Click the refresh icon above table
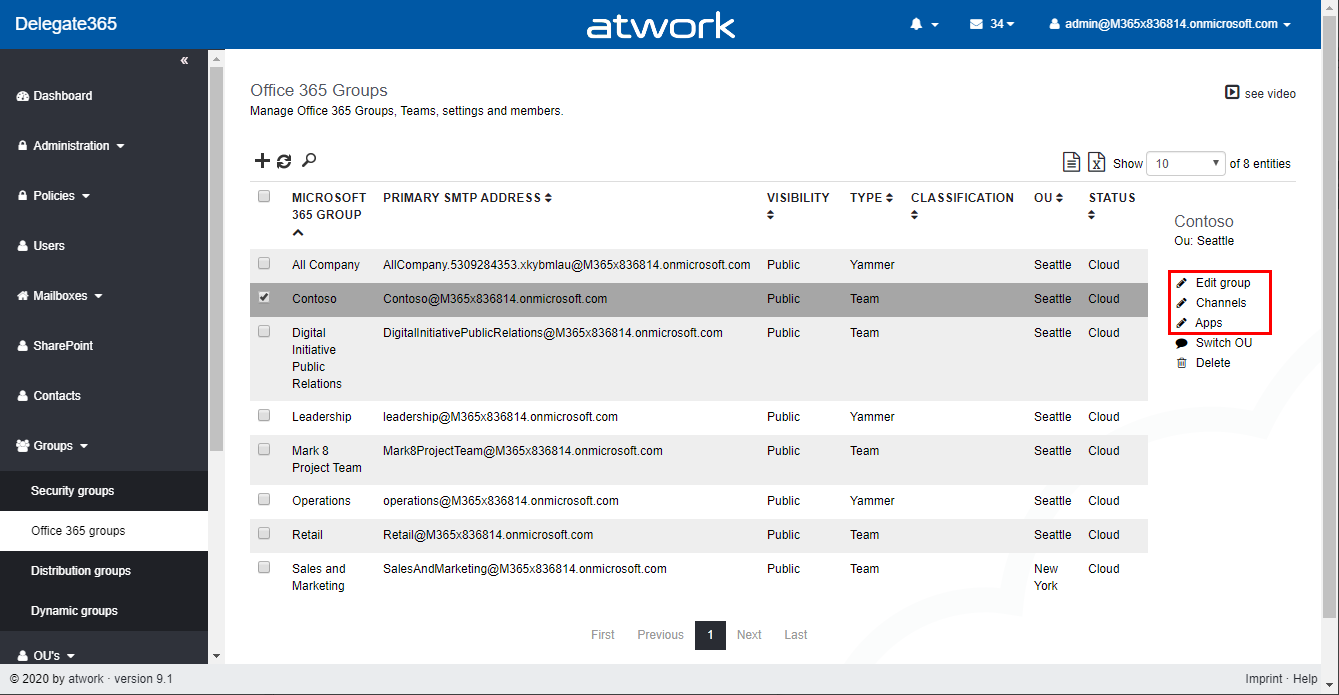 pos(284,161)
